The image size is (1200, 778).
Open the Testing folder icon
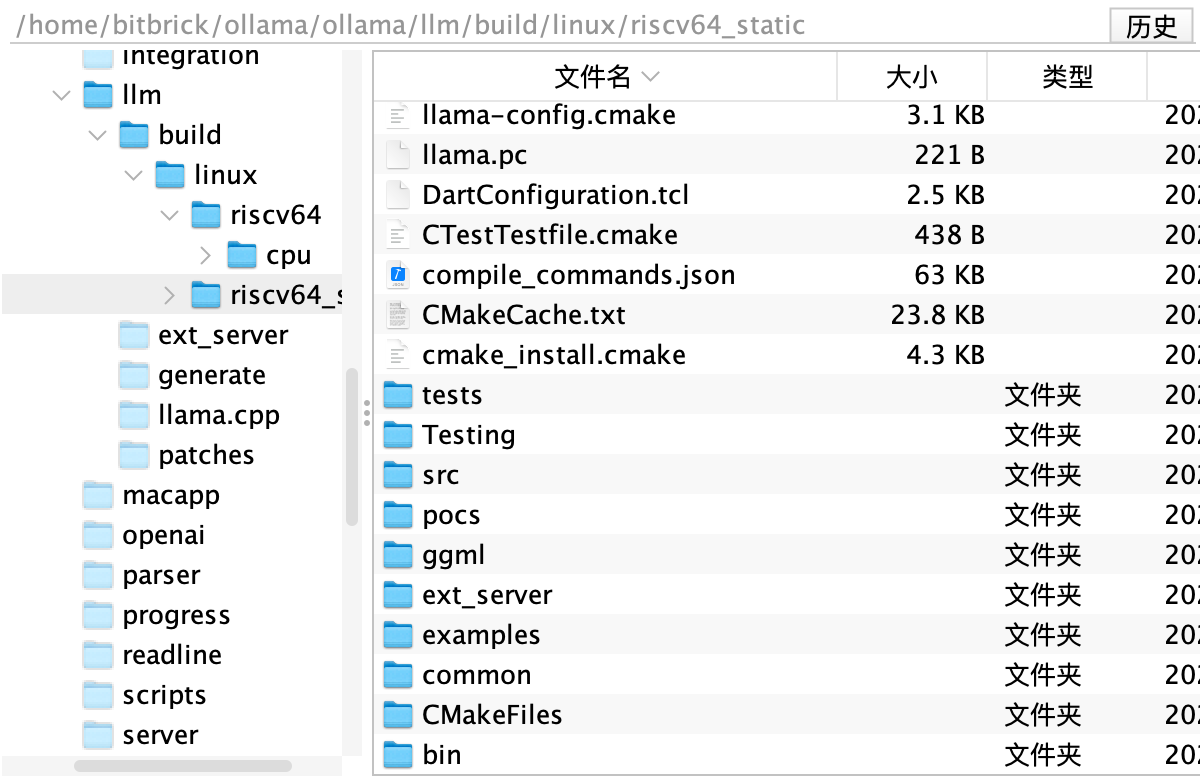398,435
